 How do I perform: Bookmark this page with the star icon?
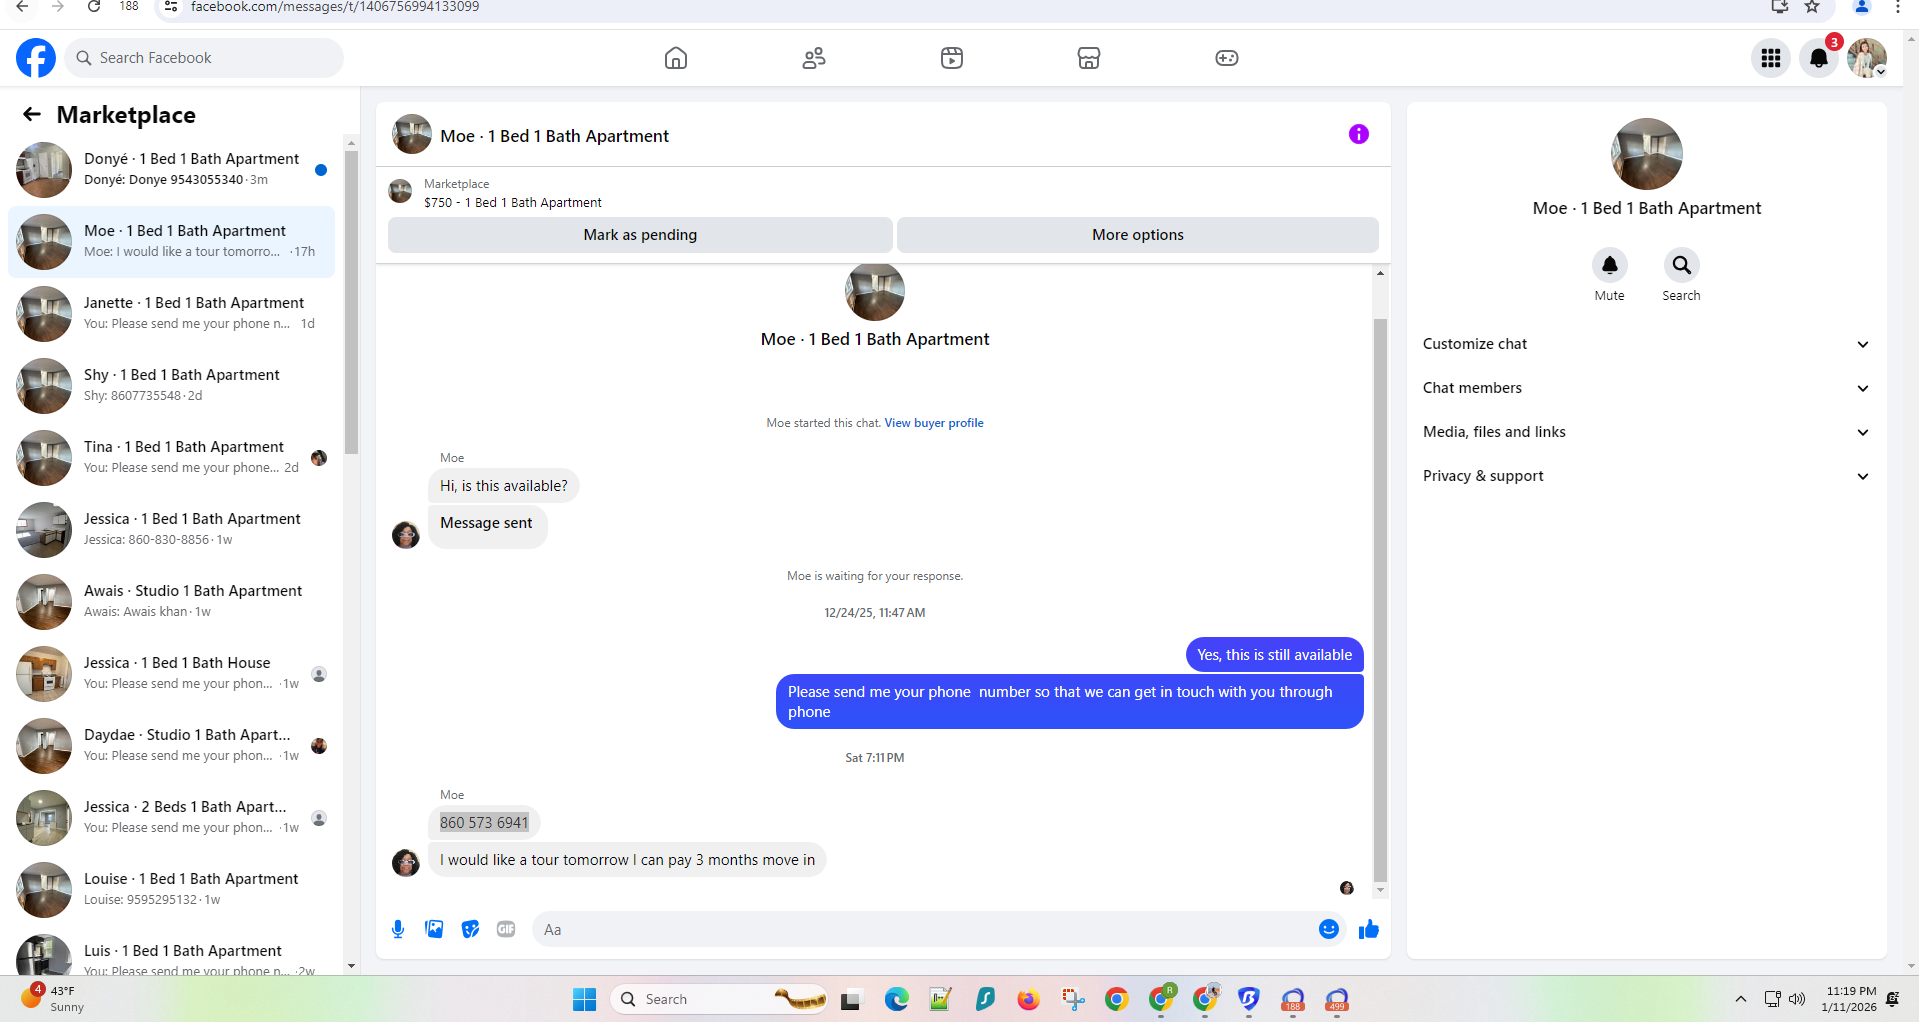[x=1812, y=7]
